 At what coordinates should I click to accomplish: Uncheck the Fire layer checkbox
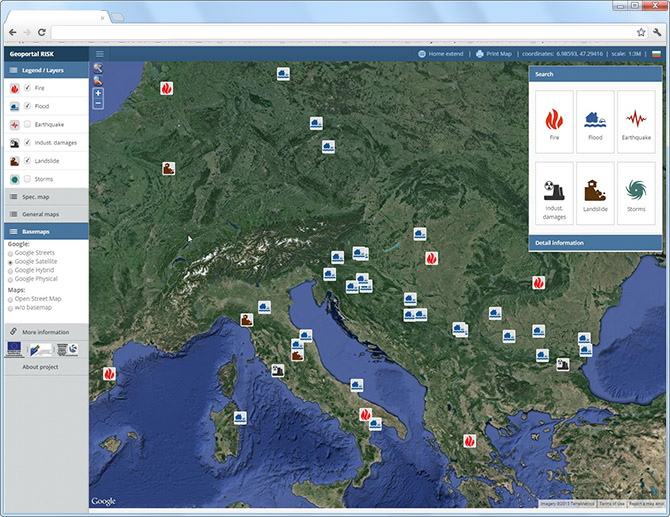click(x=27, y=88)
